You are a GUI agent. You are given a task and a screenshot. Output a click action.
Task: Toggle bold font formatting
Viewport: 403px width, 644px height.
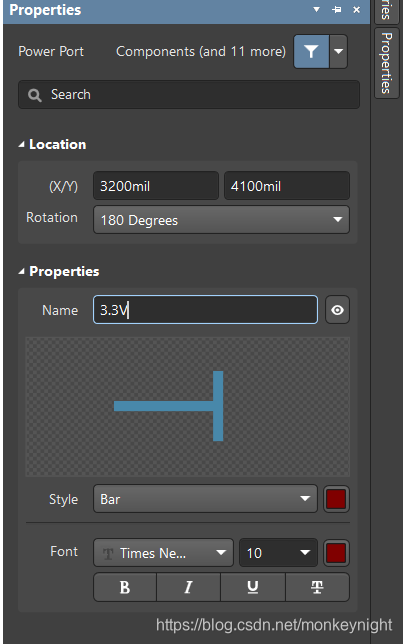click(x=125, y=587)
